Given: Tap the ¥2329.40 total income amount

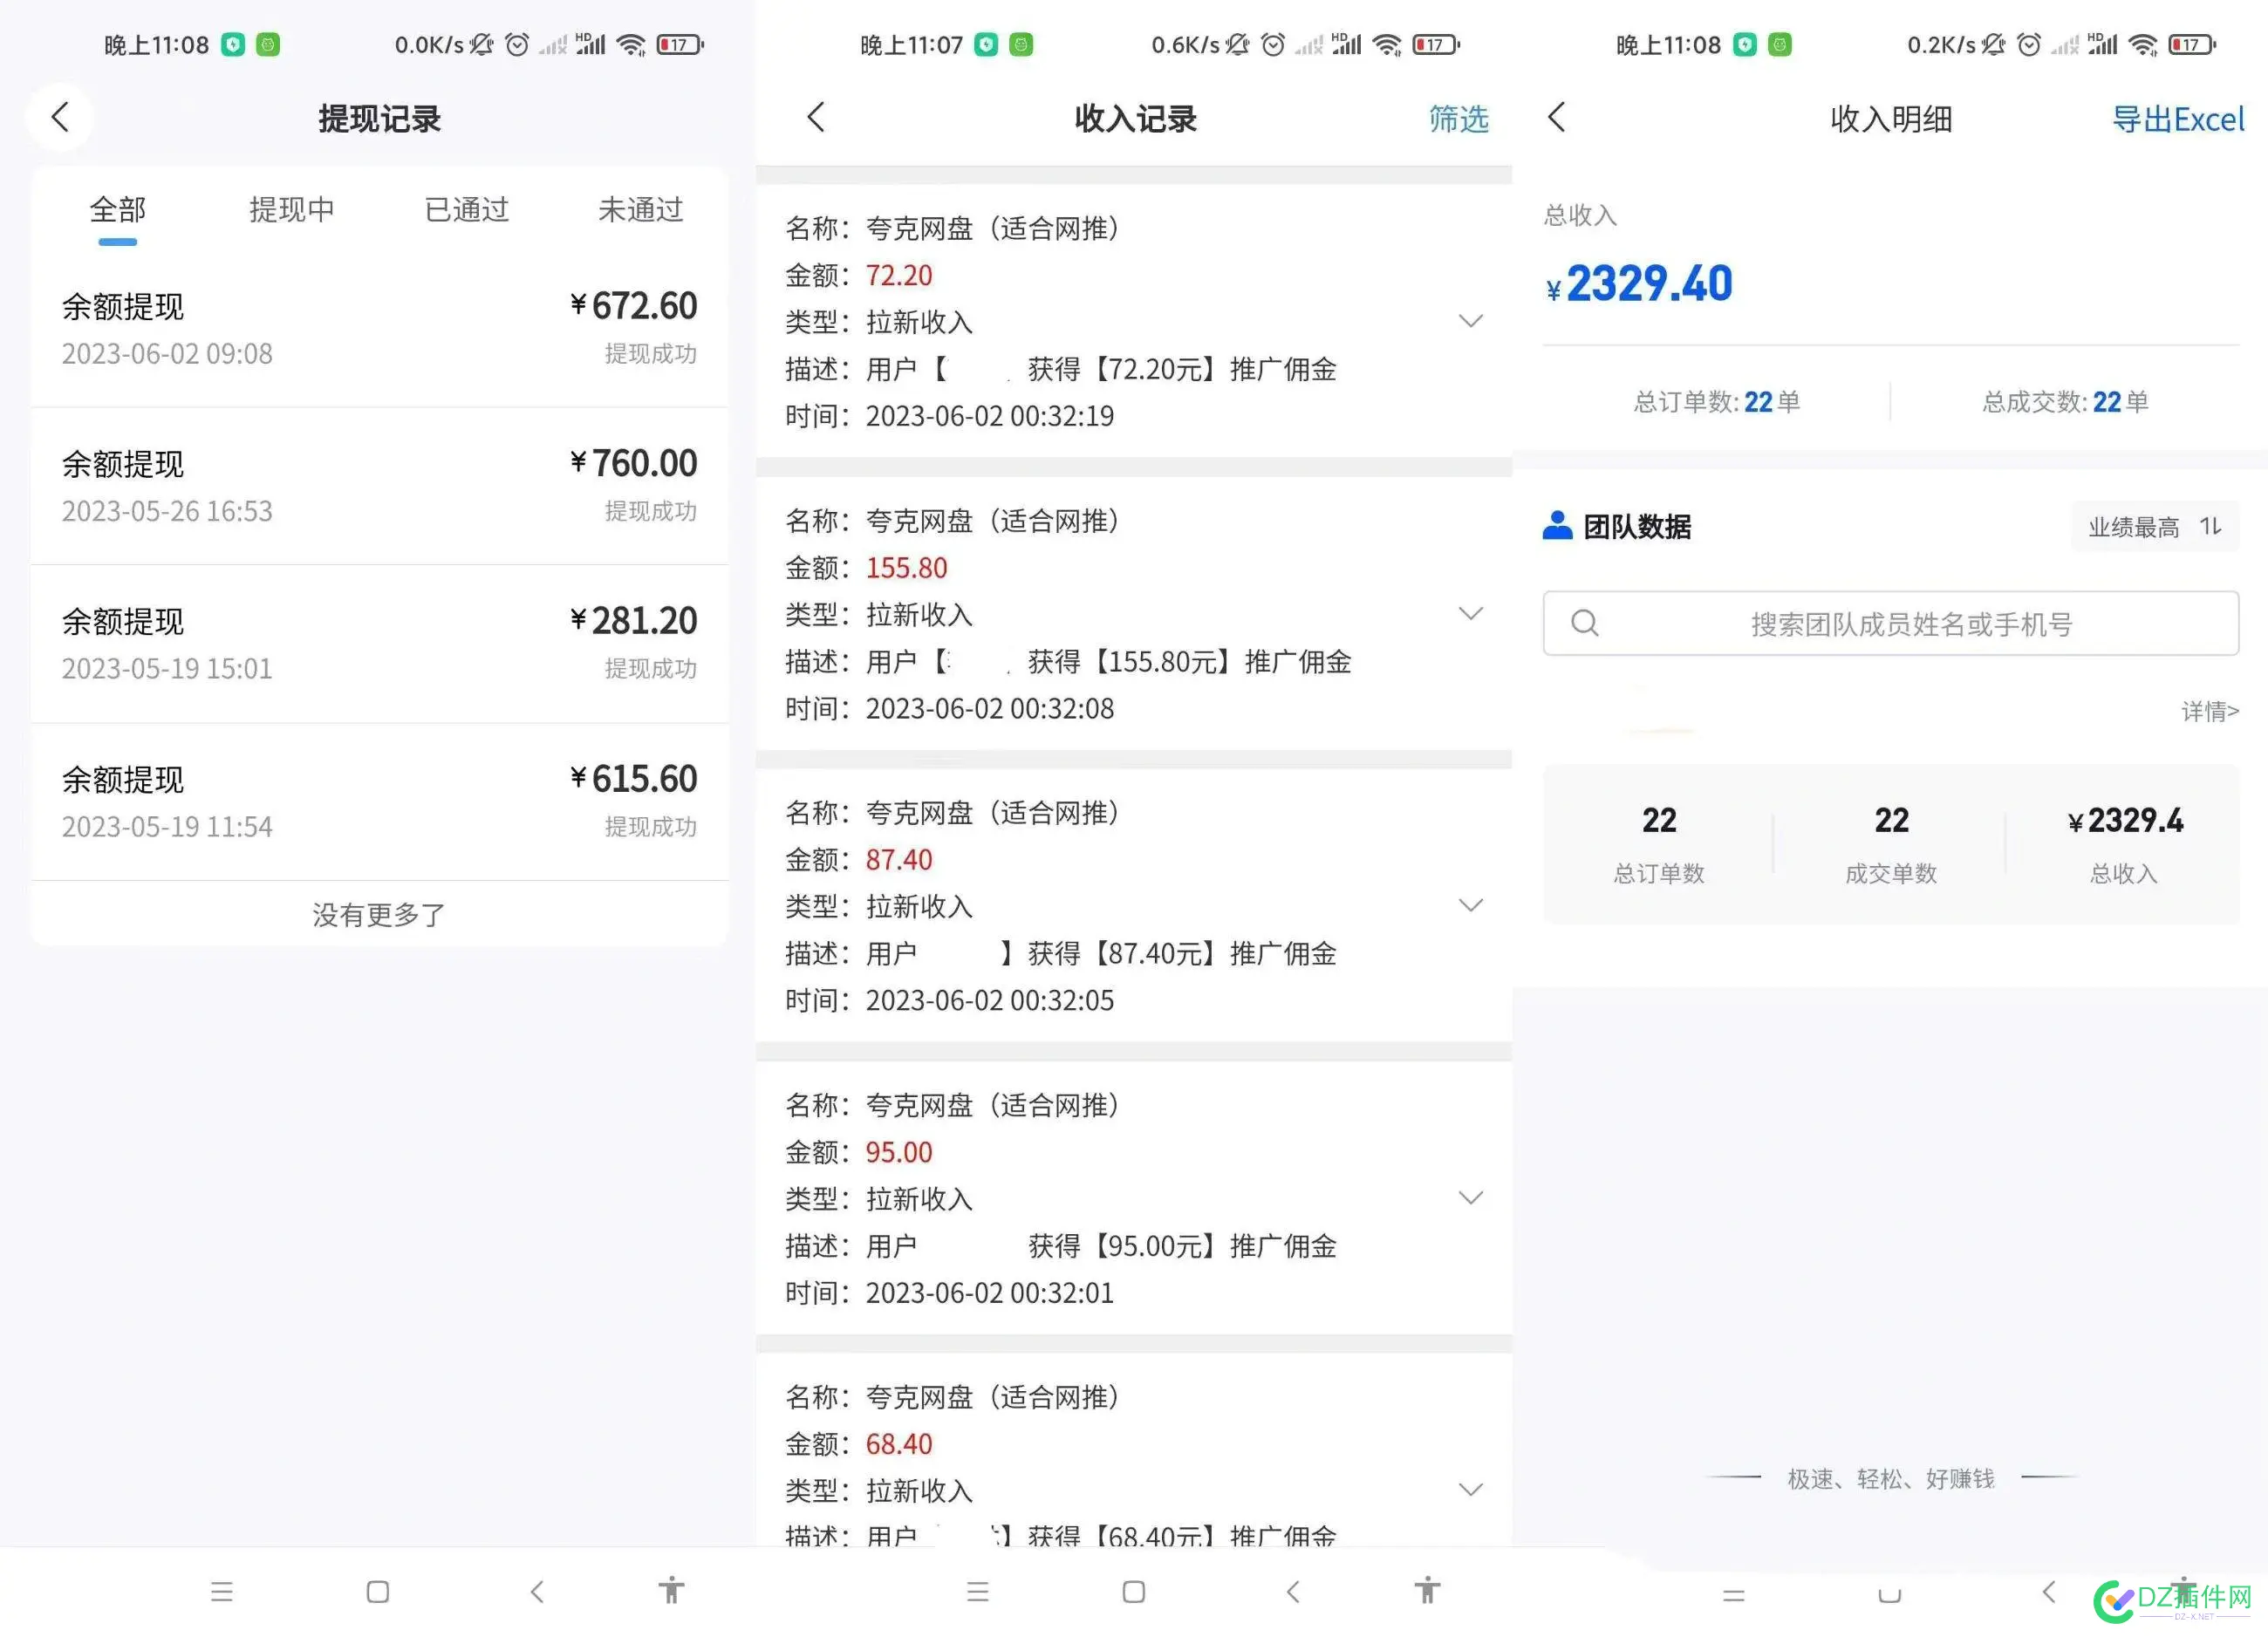Looking at the screenshot, I should pos(1639,283).
